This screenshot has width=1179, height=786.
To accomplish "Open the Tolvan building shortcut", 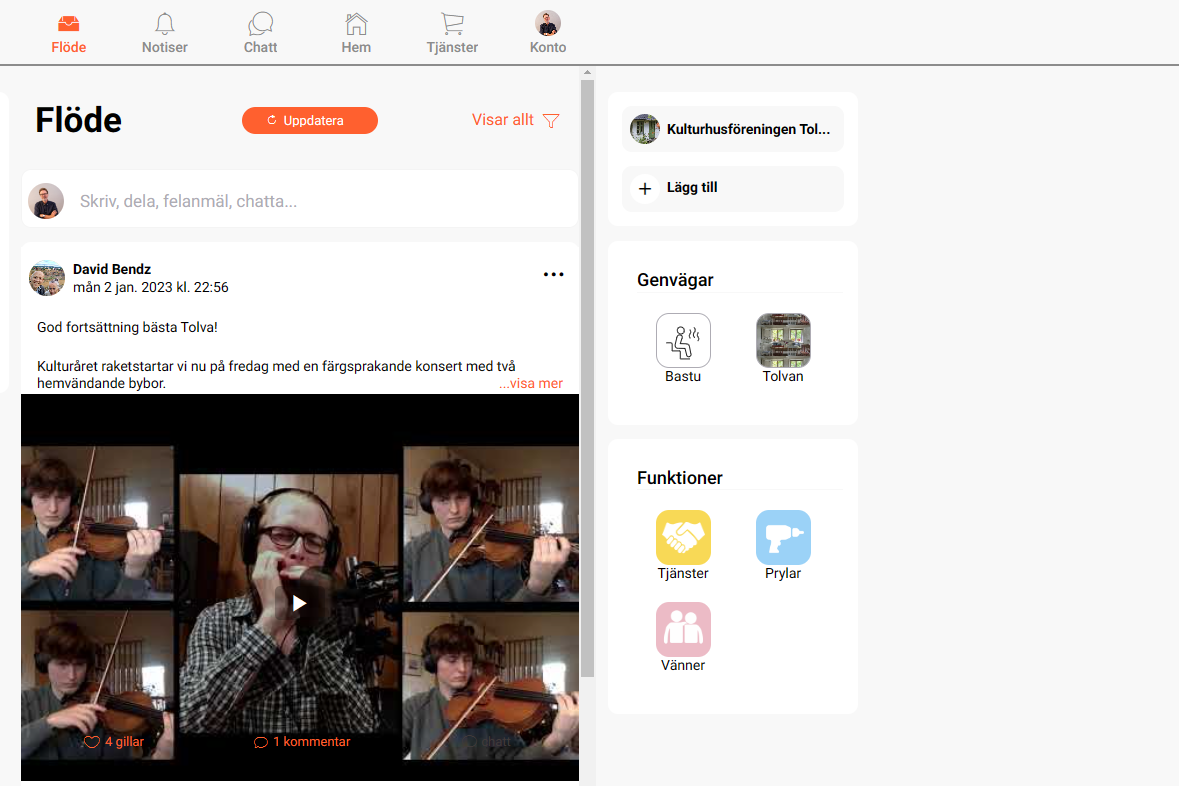I will click(783, 341).
